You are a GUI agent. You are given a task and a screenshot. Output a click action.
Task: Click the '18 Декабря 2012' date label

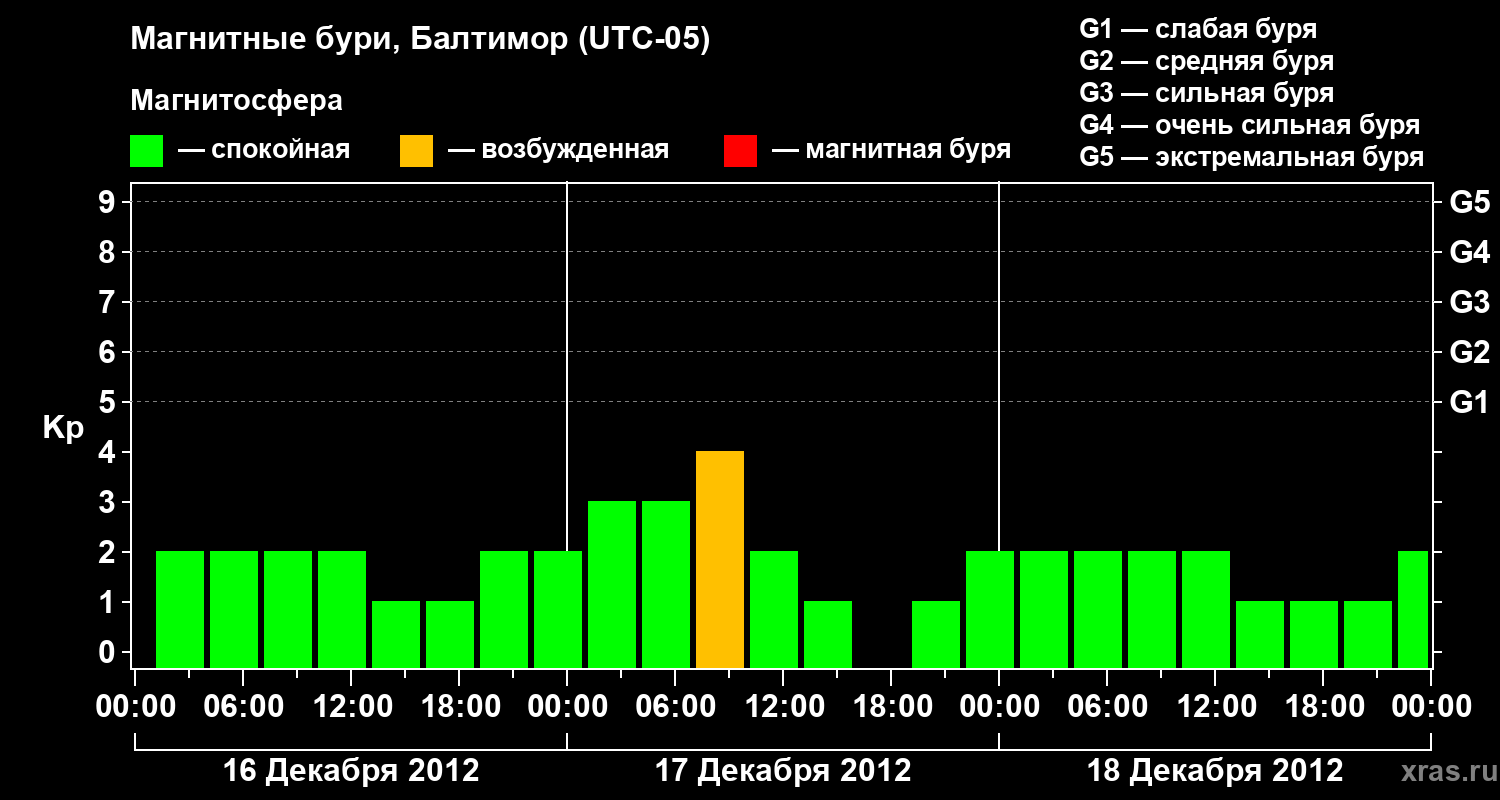click(1215, 771)
